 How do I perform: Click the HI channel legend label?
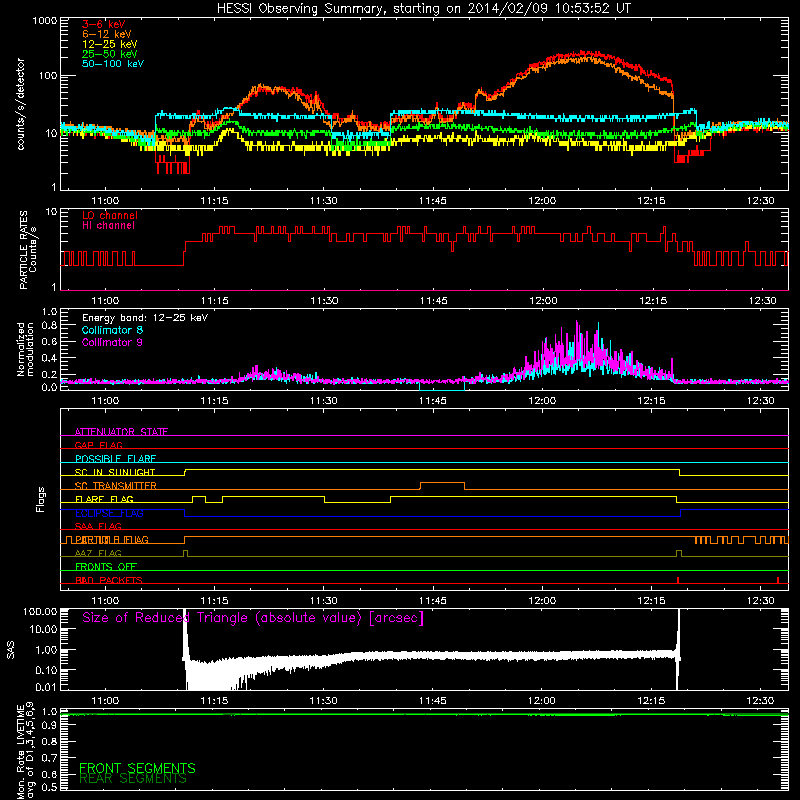[x=108, y=226]
